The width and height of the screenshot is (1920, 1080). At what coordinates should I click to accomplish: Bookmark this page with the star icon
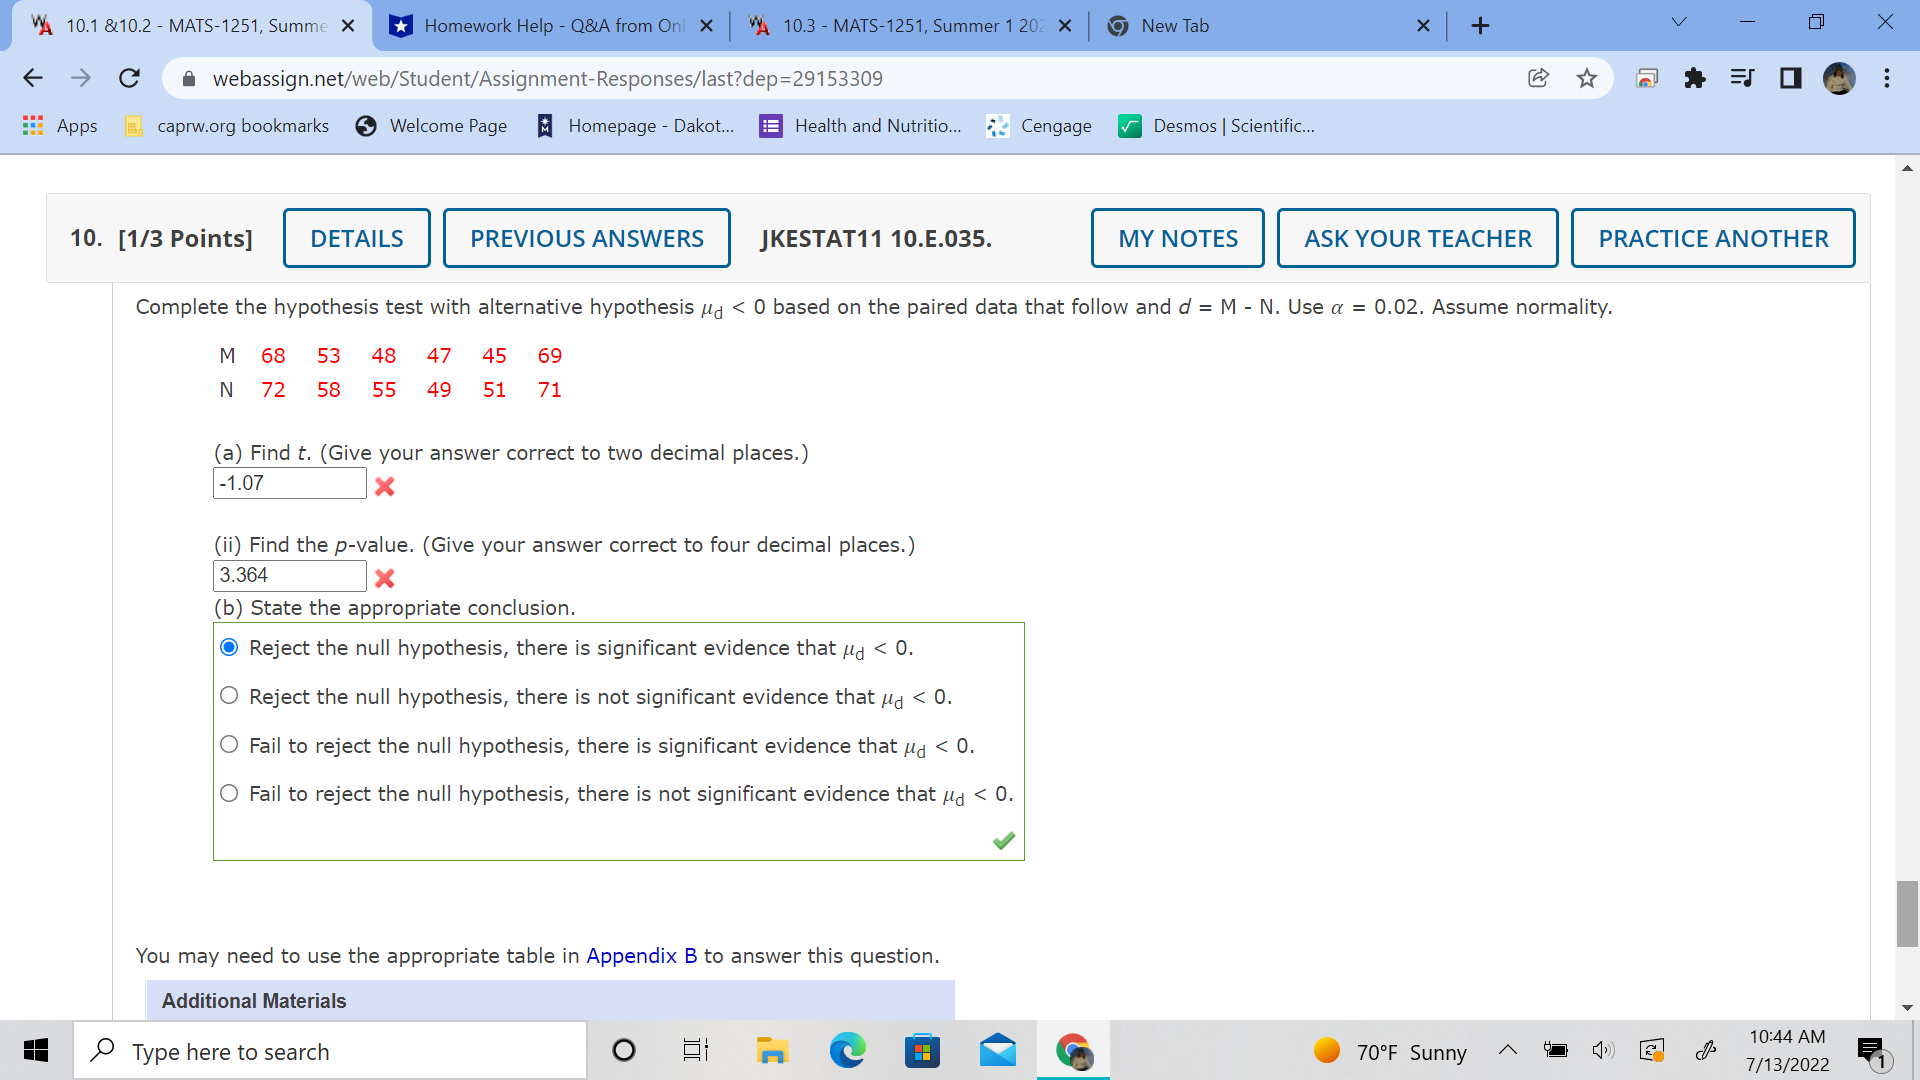click(1586, 78)
